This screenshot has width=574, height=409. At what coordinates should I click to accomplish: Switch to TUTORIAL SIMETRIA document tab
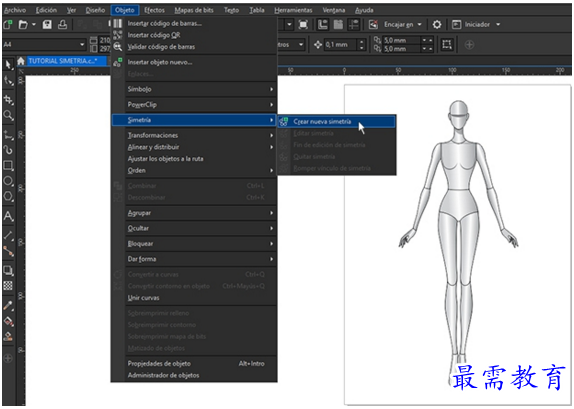point(63,61)
